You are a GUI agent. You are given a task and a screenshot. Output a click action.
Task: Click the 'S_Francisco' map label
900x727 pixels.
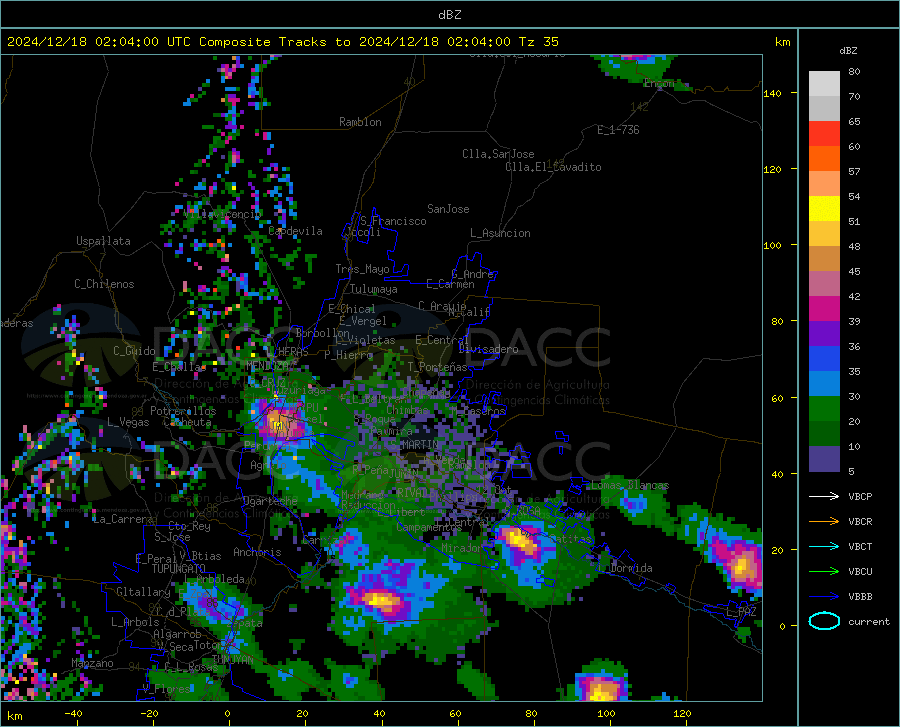[x=394, y=221]
